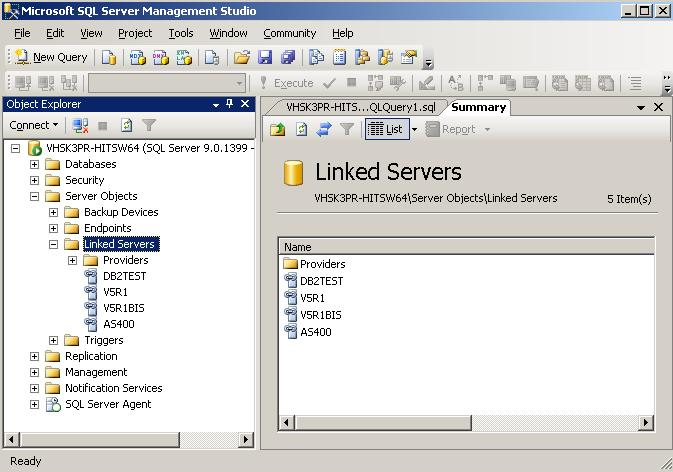Open the Connect dropdown in Object Explorer
Viewport: 673px width, 472px height.
[33, 125]
